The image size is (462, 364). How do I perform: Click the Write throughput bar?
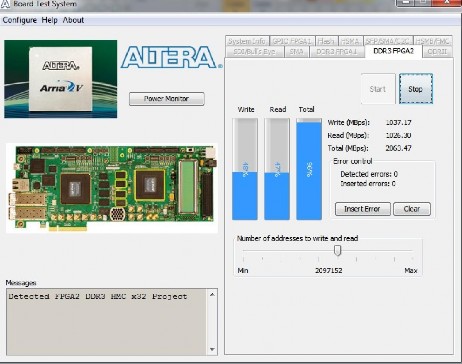(245, 169)
